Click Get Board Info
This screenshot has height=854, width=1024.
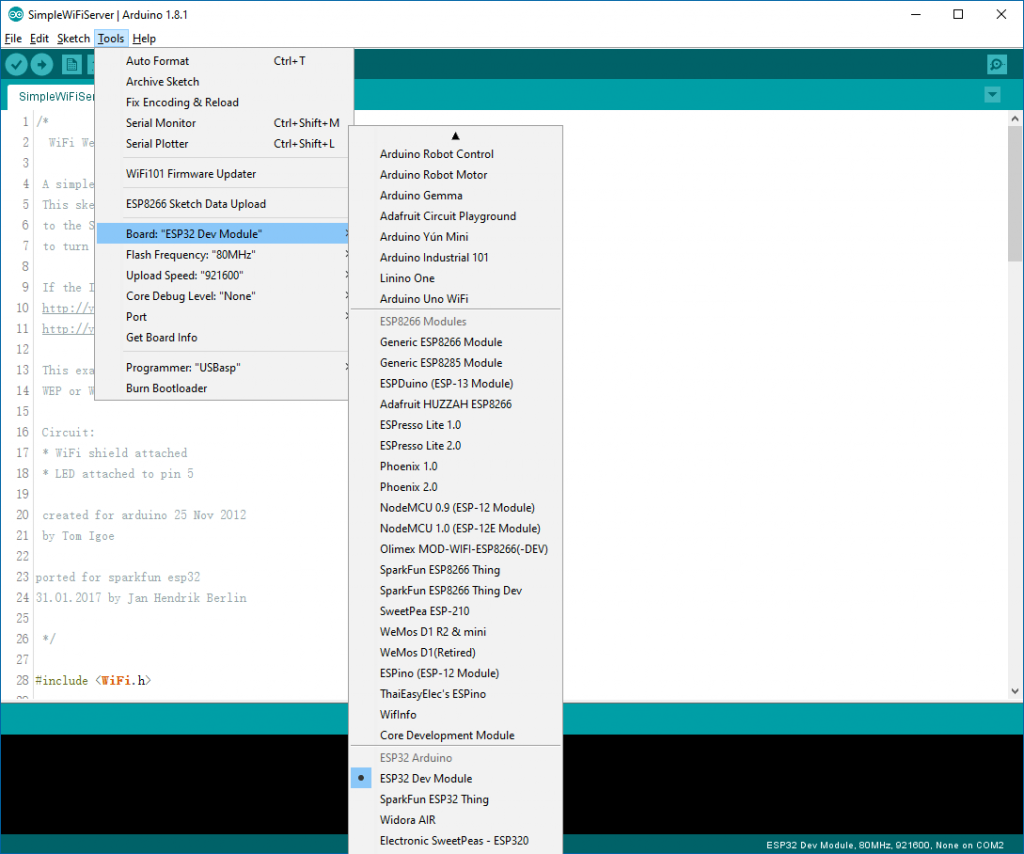coord(223,338)
